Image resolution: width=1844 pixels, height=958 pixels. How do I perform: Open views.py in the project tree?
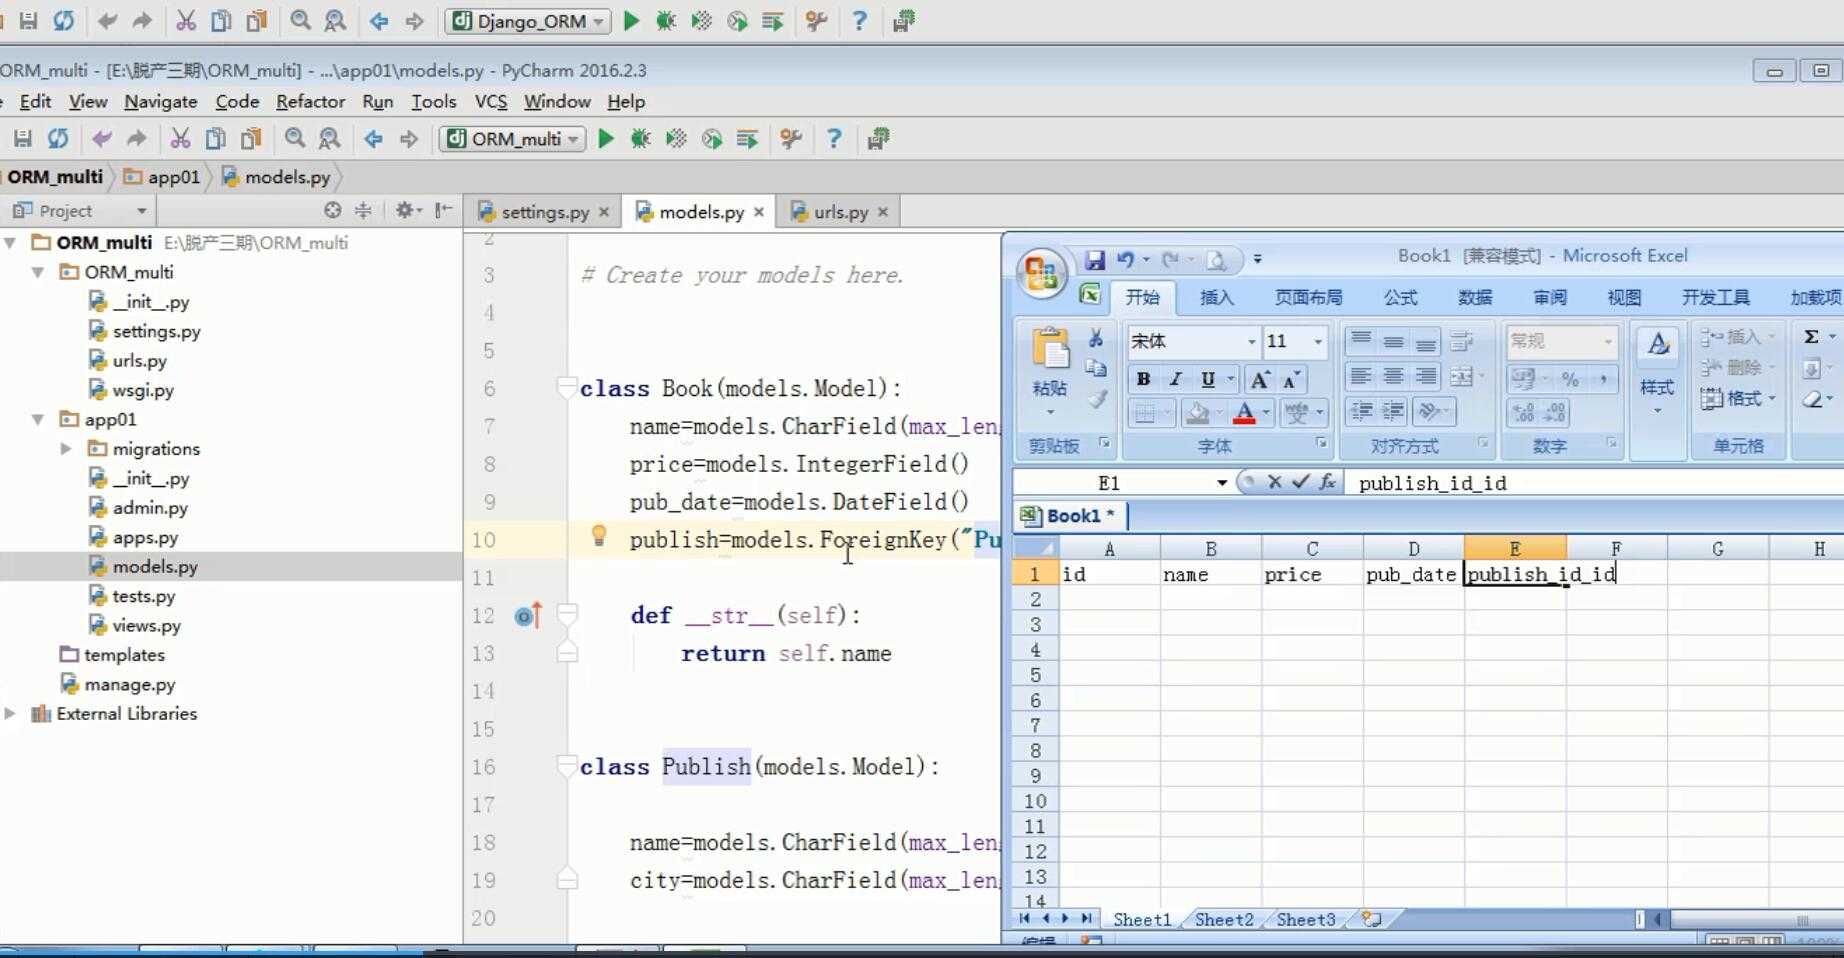146,625
